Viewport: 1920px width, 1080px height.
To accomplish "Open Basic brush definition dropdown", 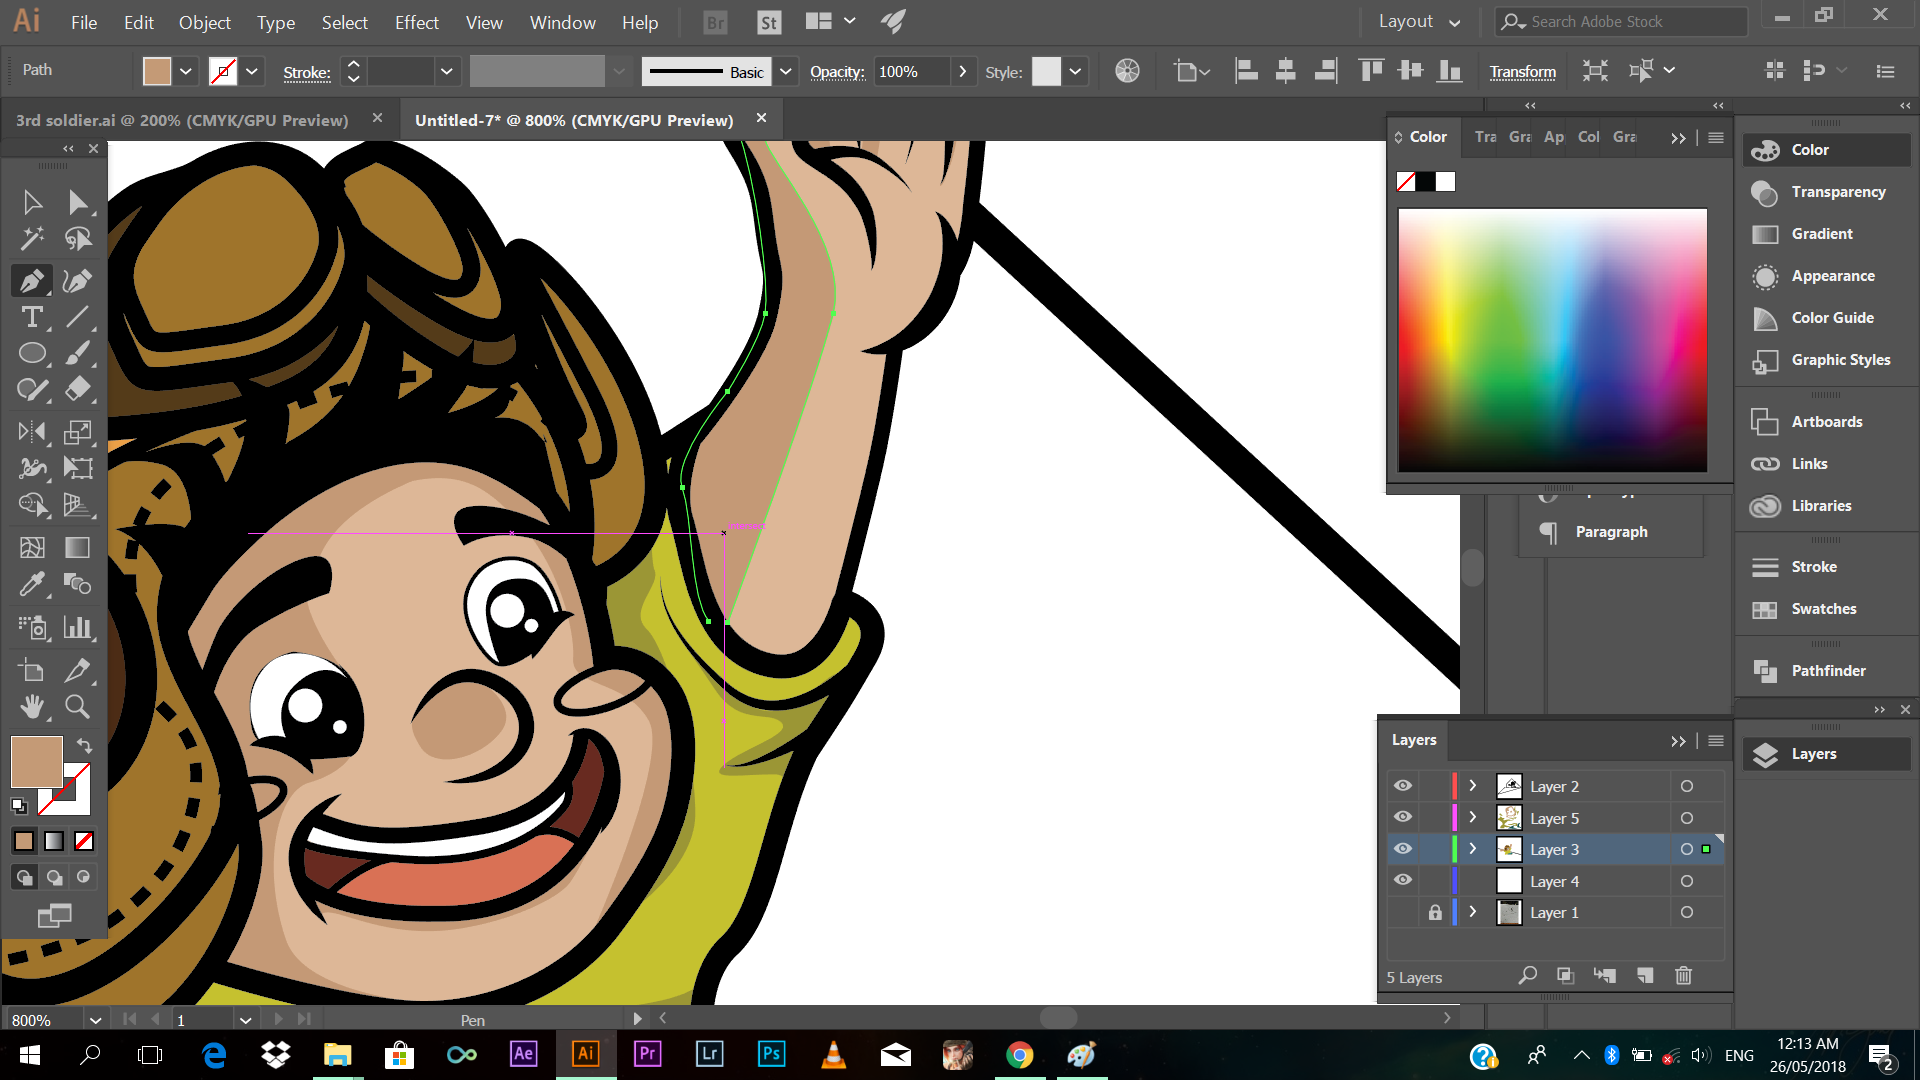I will click(785, 71).
